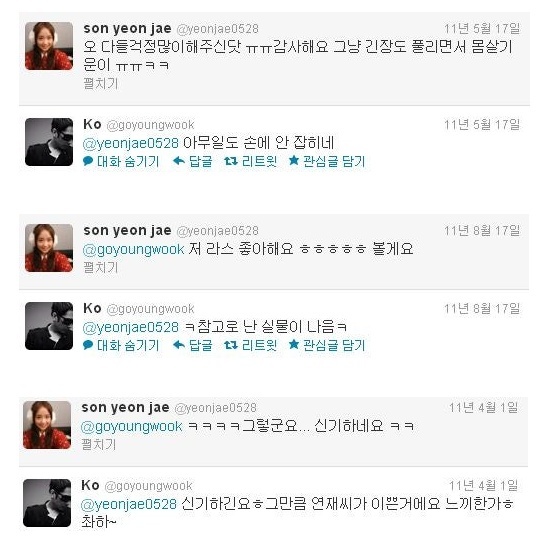554x557 pixels.
Task: Click retweet icon under August 17 Ko tweet
Action: [231, 345]
